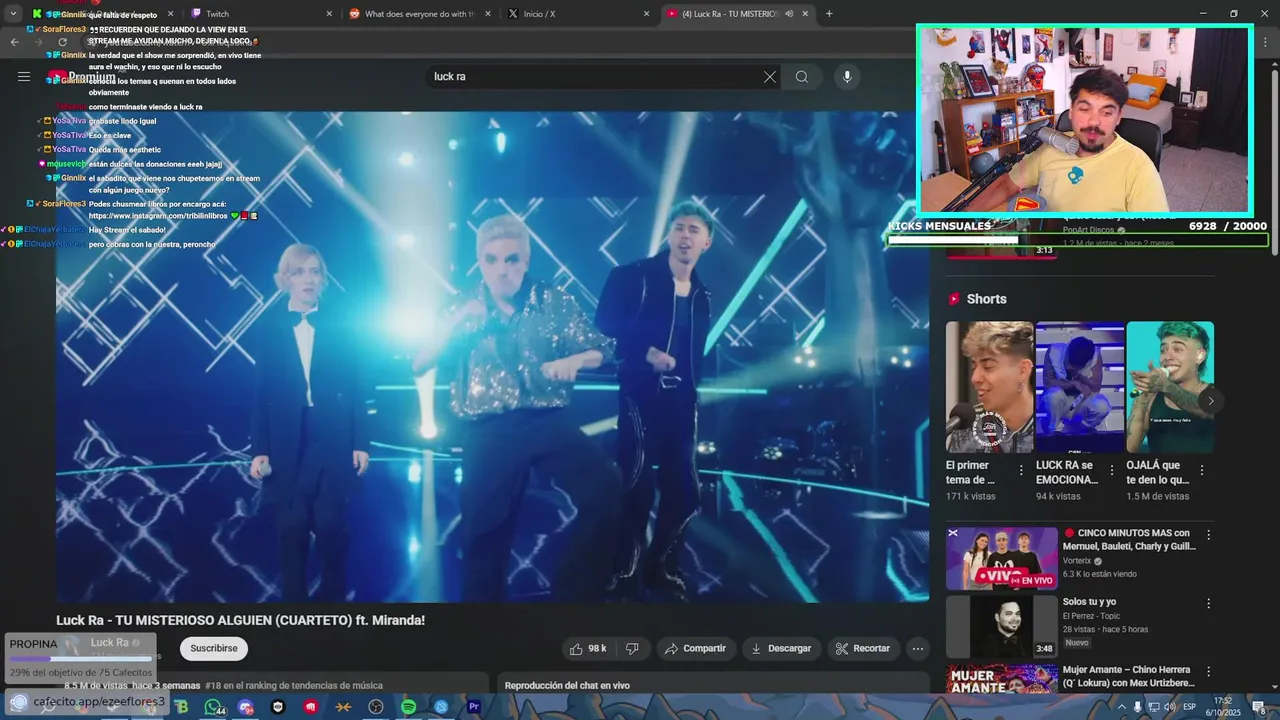The image size is (1280, 720).
Task: Open notification center in system tray
Action: pos(1260,708)
